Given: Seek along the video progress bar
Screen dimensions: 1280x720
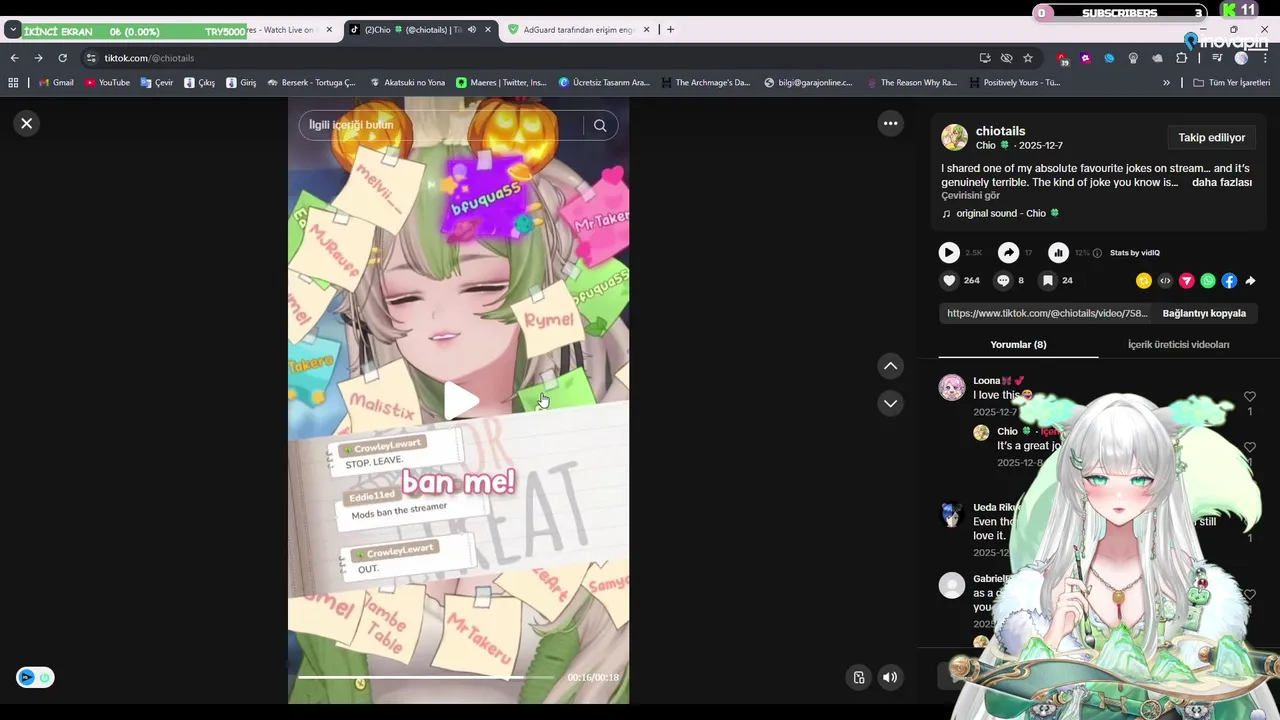Looking at the screenshot, I should (427, 677).
